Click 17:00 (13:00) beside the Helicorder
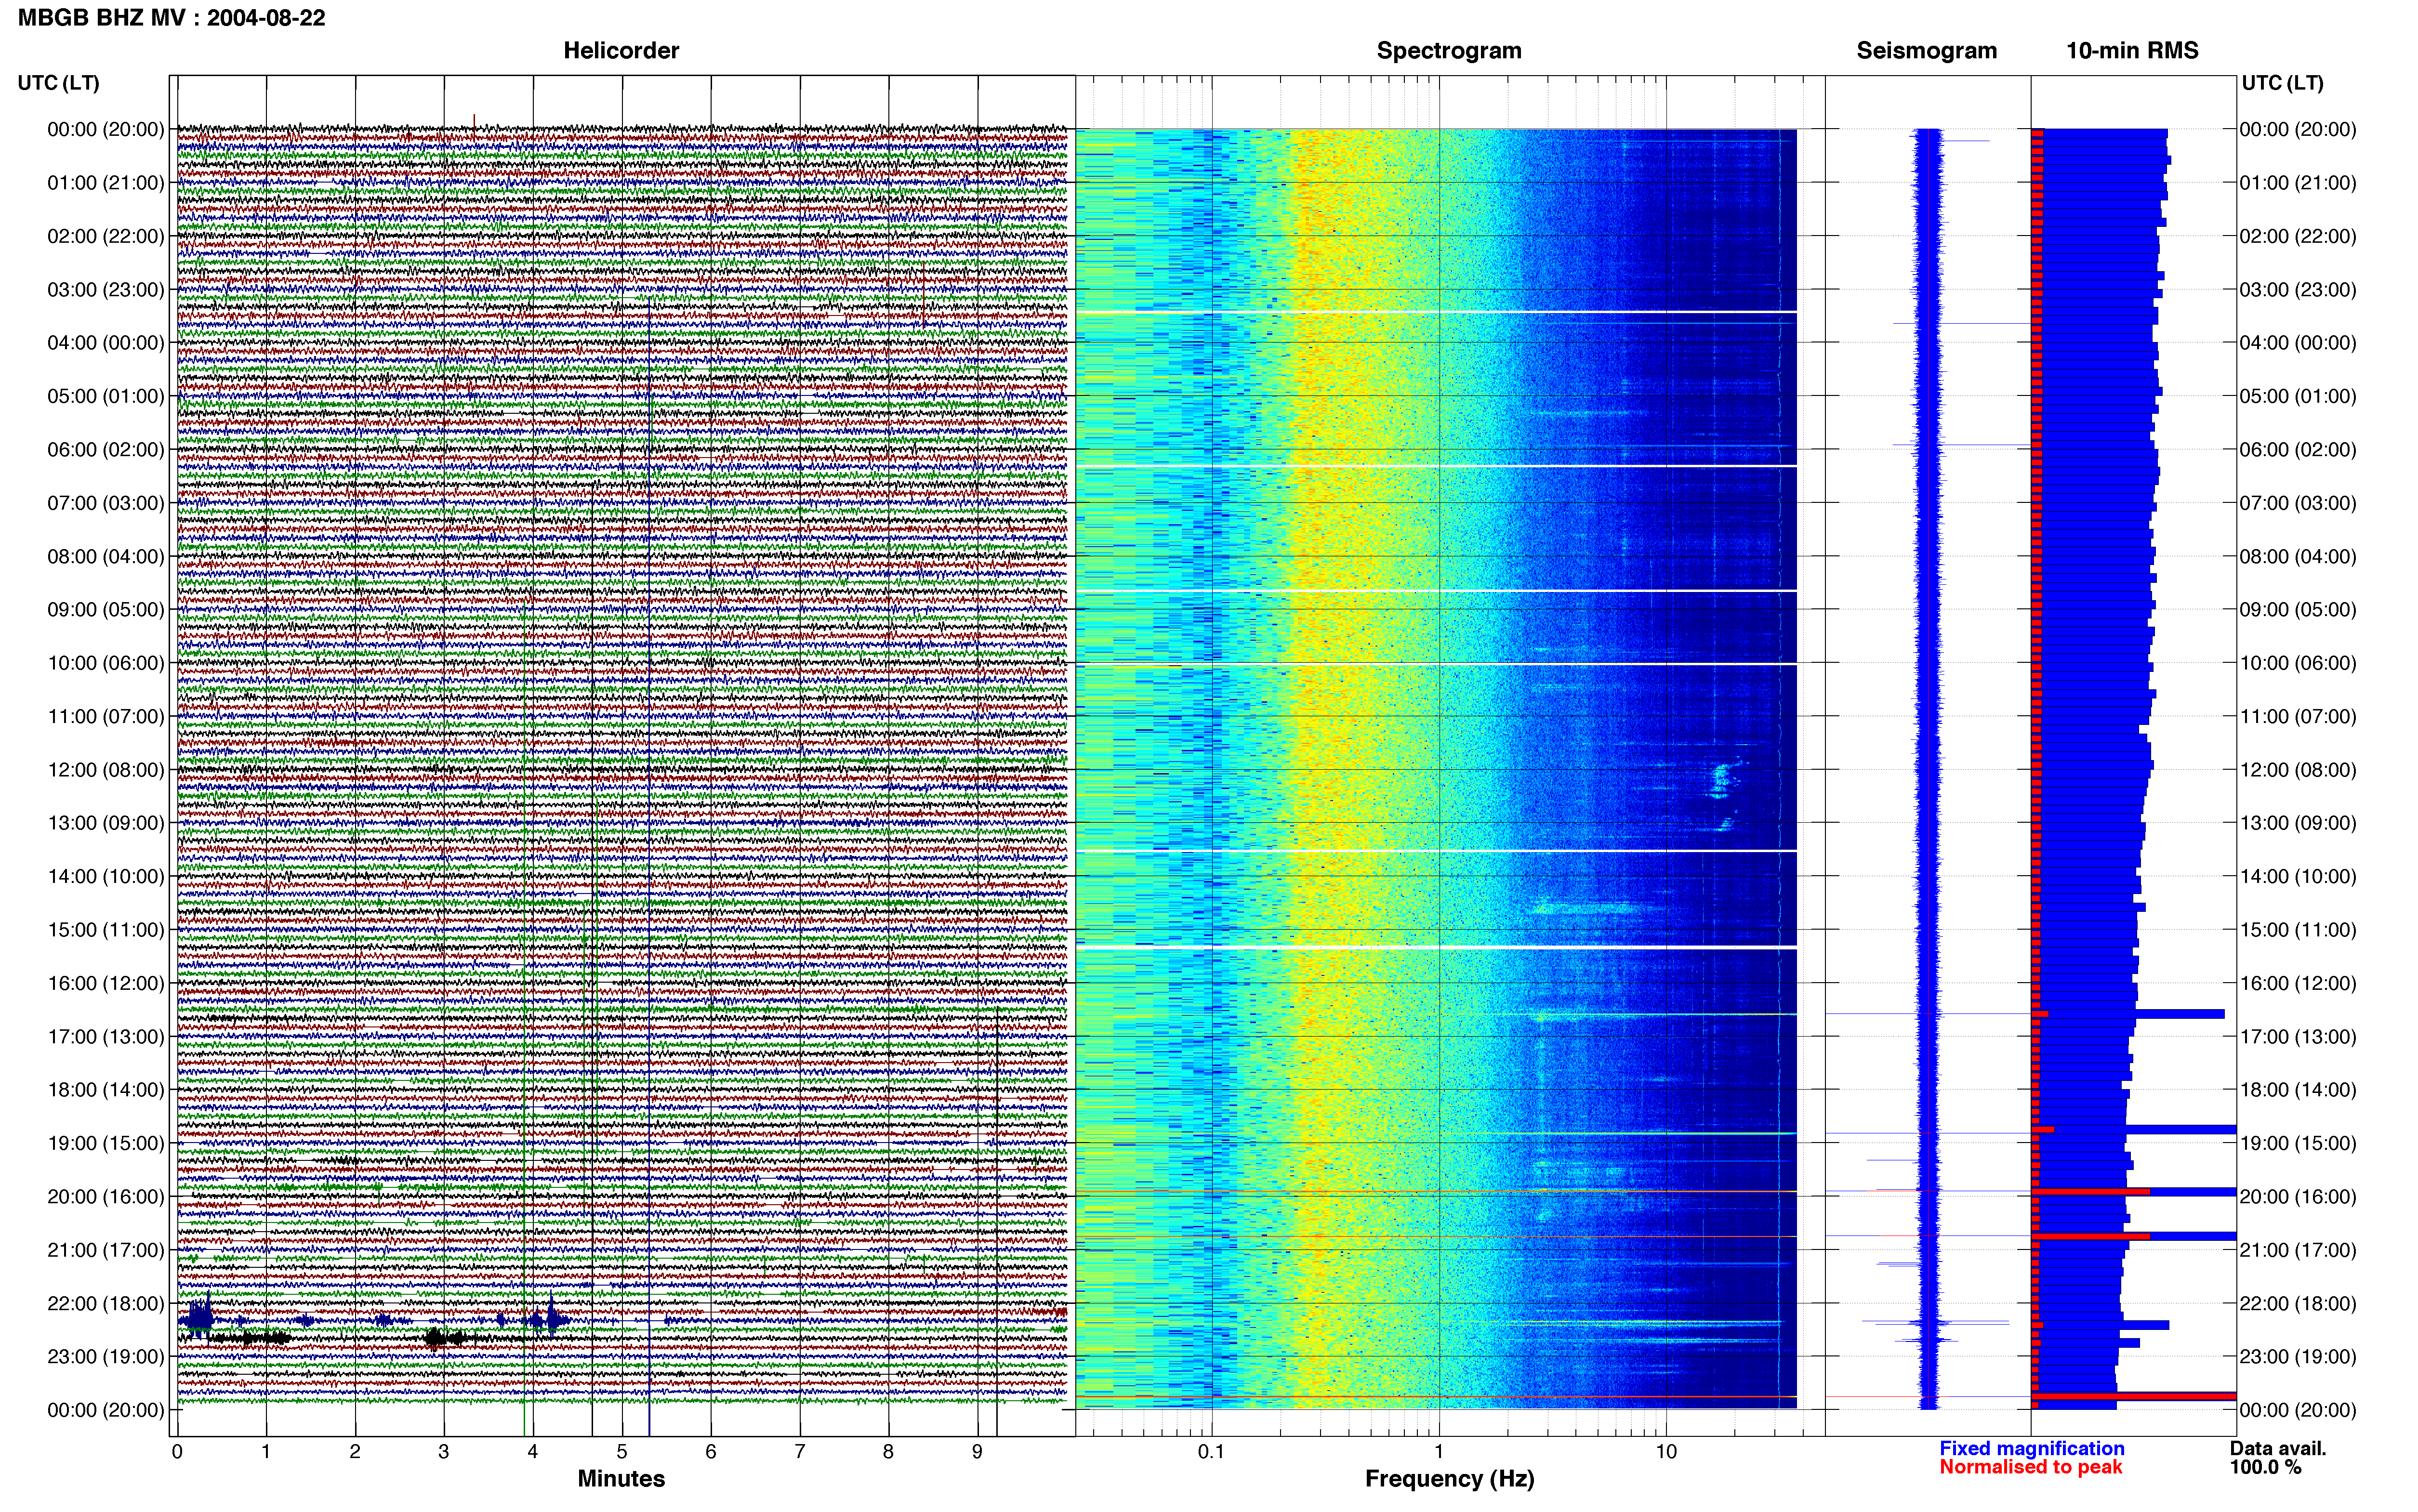The image size is (2418, 1512). click(x=105, y=1037)
